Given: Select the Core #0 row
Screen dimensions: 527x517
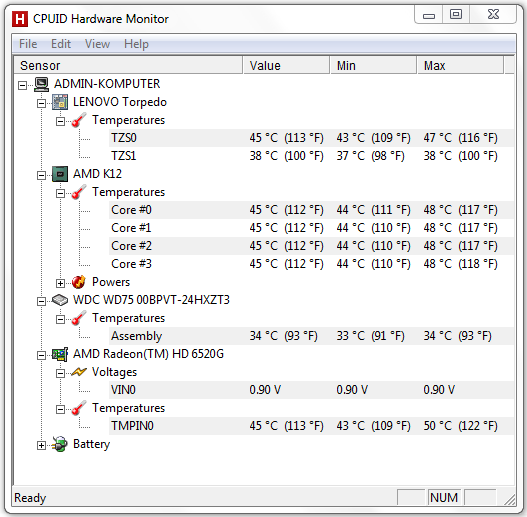Looking at the screenshot, I should click(x=311, y=210).
